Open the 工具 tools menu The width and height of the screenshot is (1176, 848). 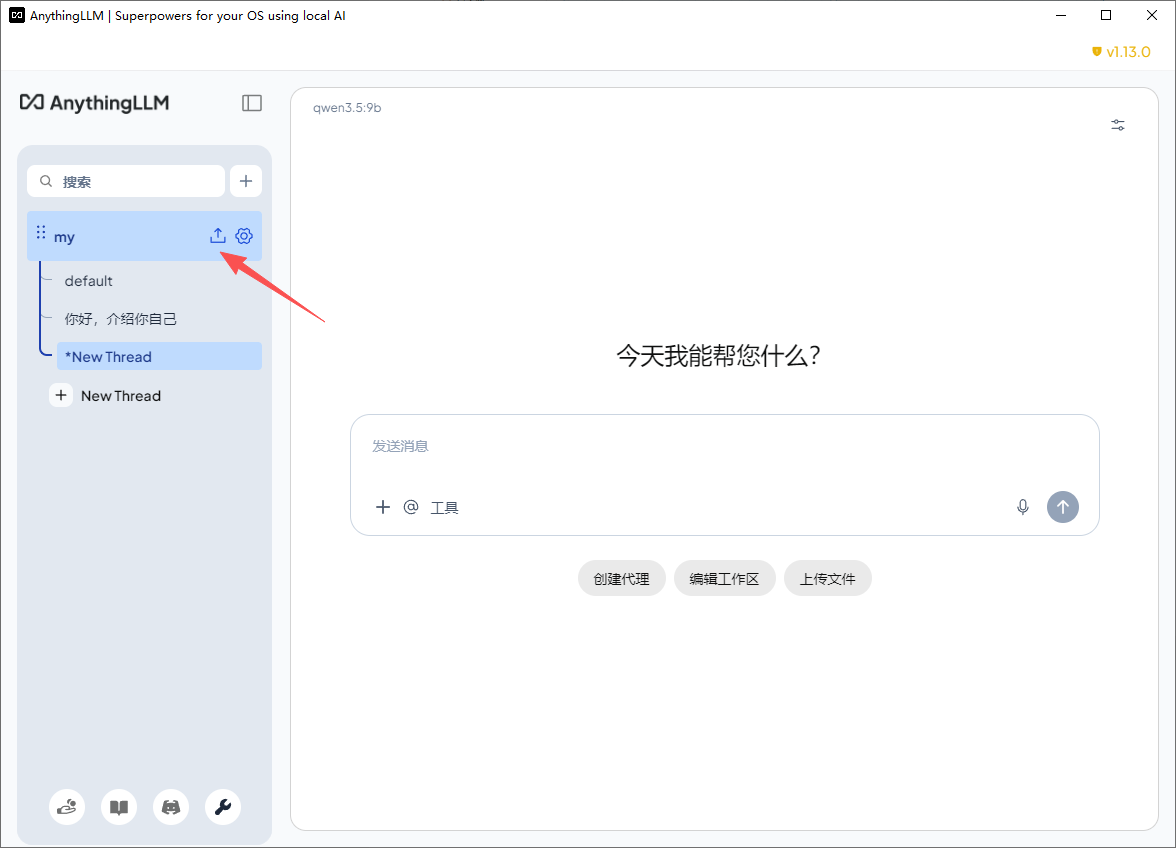[x=444, y=508]
